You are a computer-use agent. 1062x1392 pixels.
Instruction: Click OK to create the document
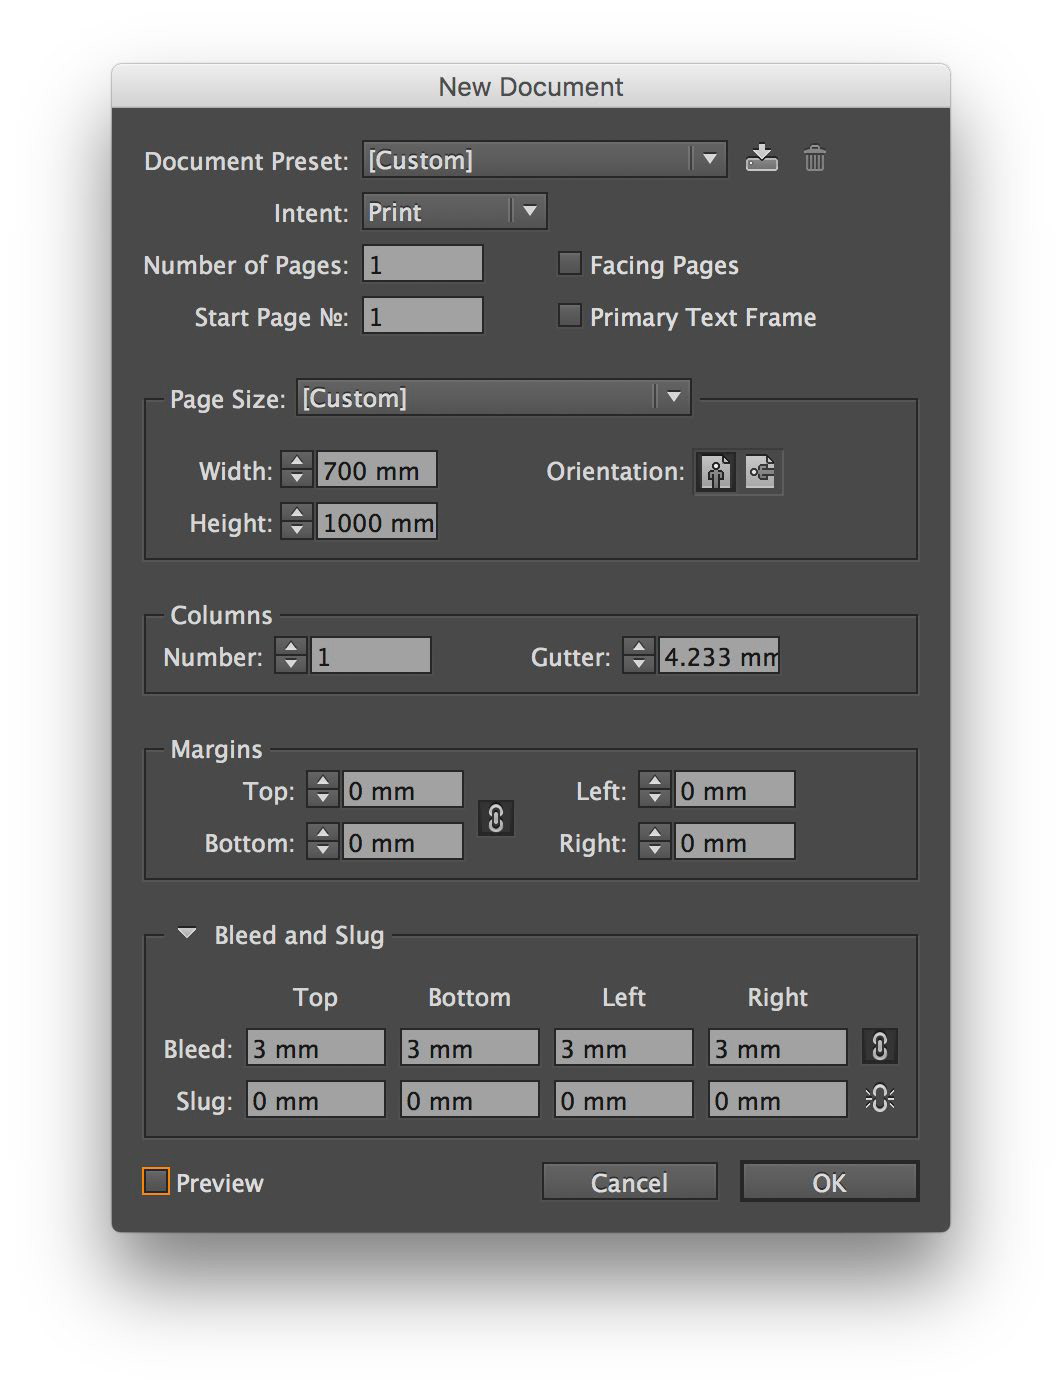pos(829,1182)
